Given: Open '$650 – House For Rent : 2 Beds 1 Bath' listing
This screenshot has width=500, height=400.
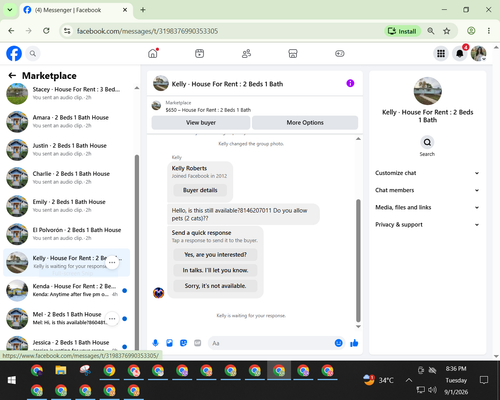Looking at the screenshot, I should click(x=208, y=110).
